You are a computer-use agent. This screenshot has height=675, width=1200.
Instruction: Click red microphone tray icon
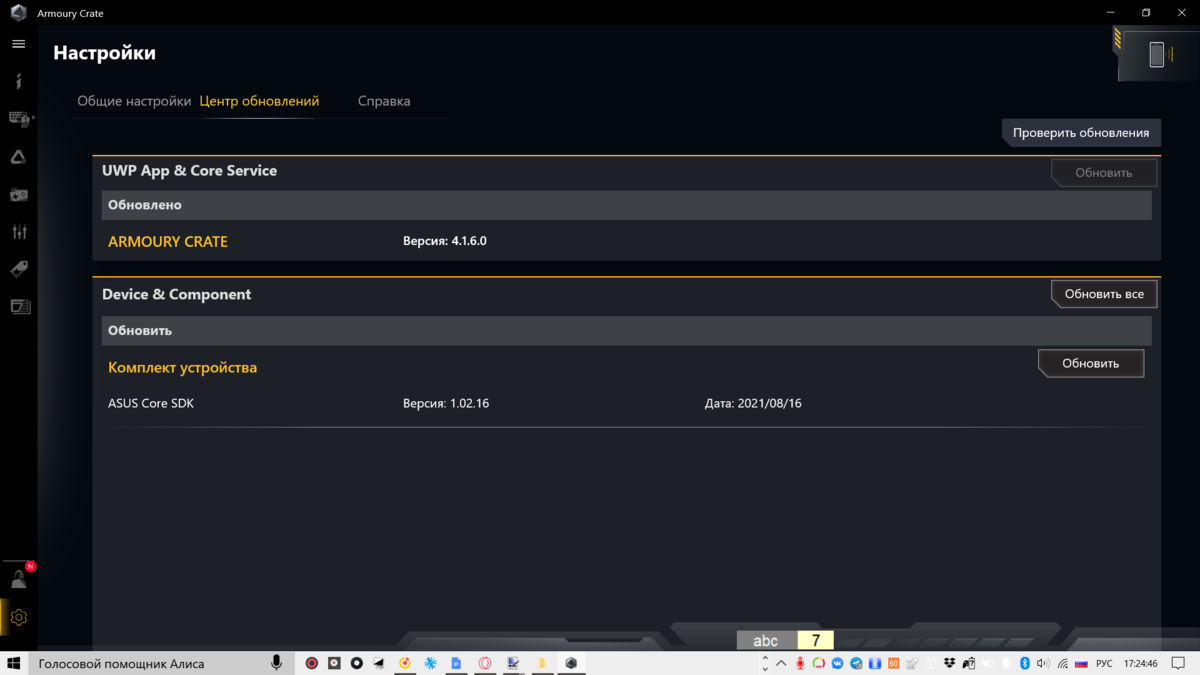pos(800,663)
